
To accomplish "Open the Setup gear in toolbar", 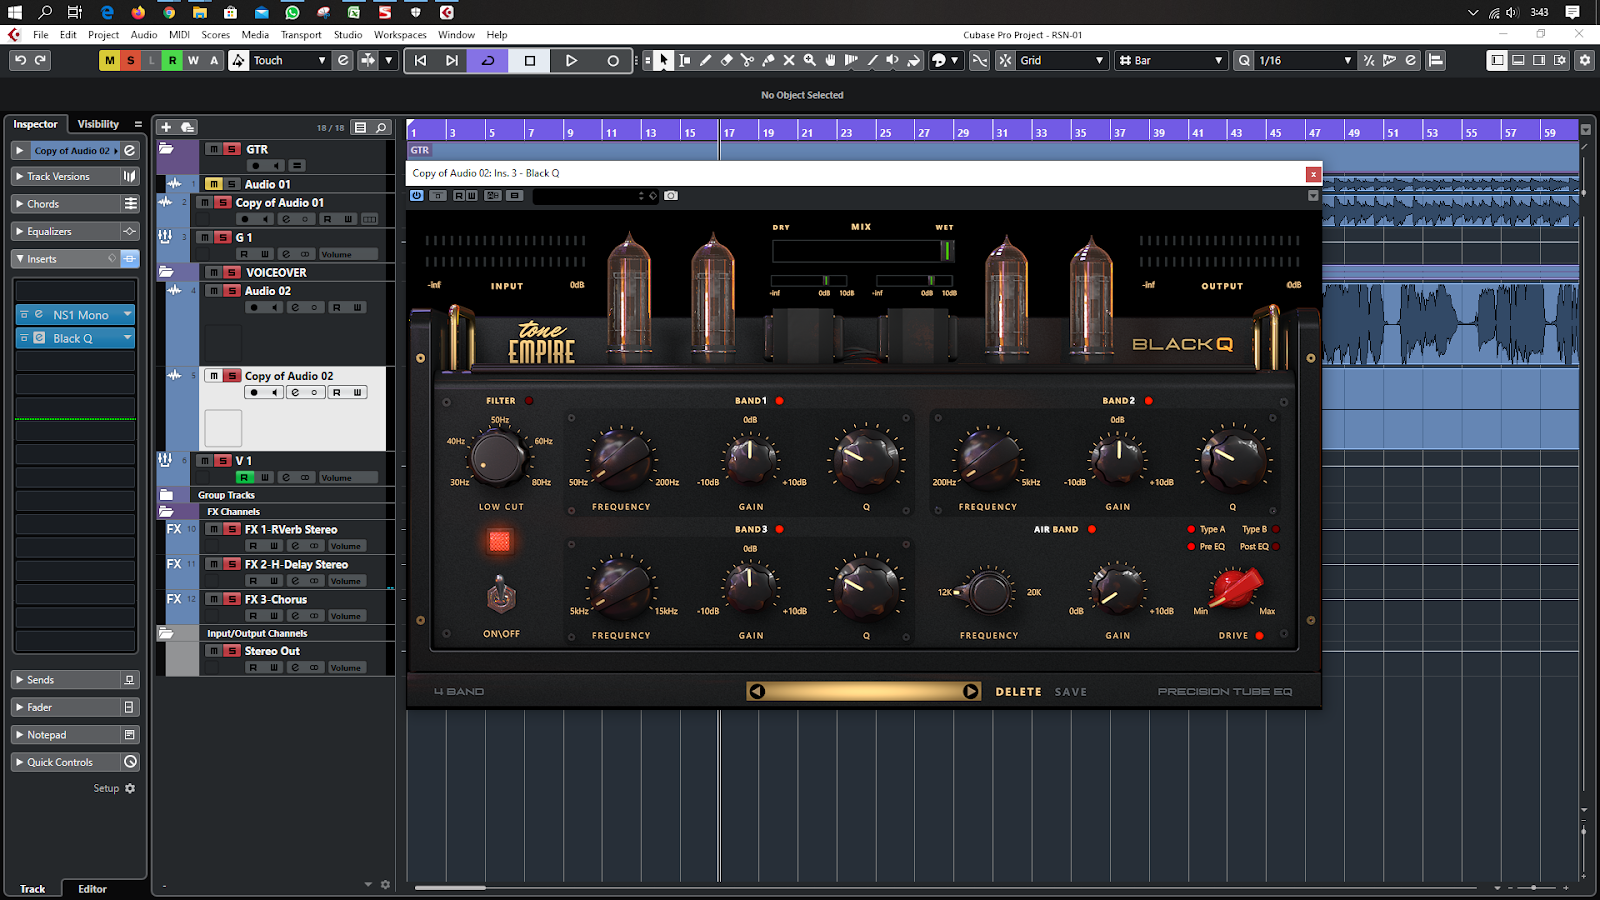I will coord(1584,60).
